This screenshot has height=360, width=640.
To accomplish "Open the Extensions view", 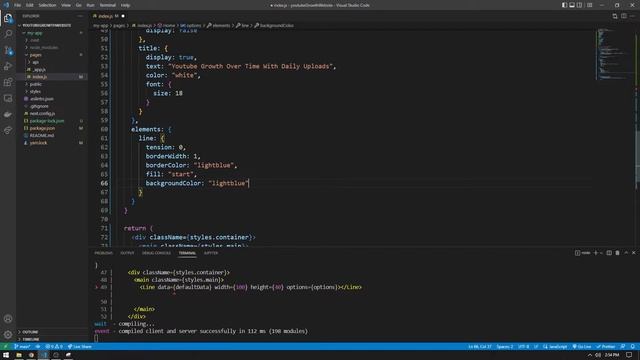I will click(8, 82).
